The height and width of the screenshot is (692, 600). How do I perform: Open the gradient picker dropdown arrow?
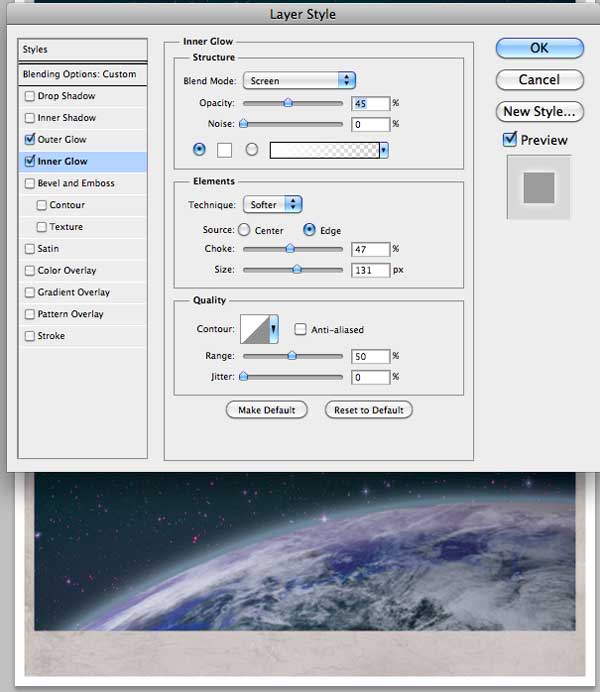(x=384, y=150)
